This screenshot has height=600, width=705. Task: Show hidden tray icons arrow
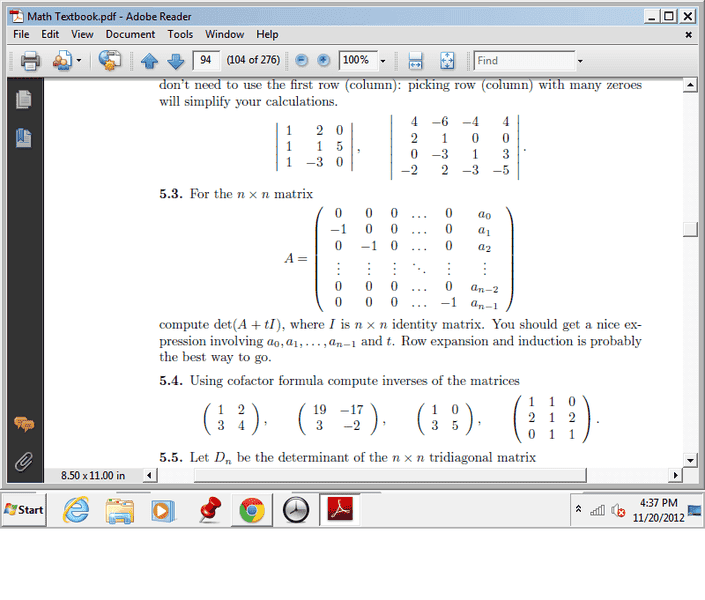(578, 509)
